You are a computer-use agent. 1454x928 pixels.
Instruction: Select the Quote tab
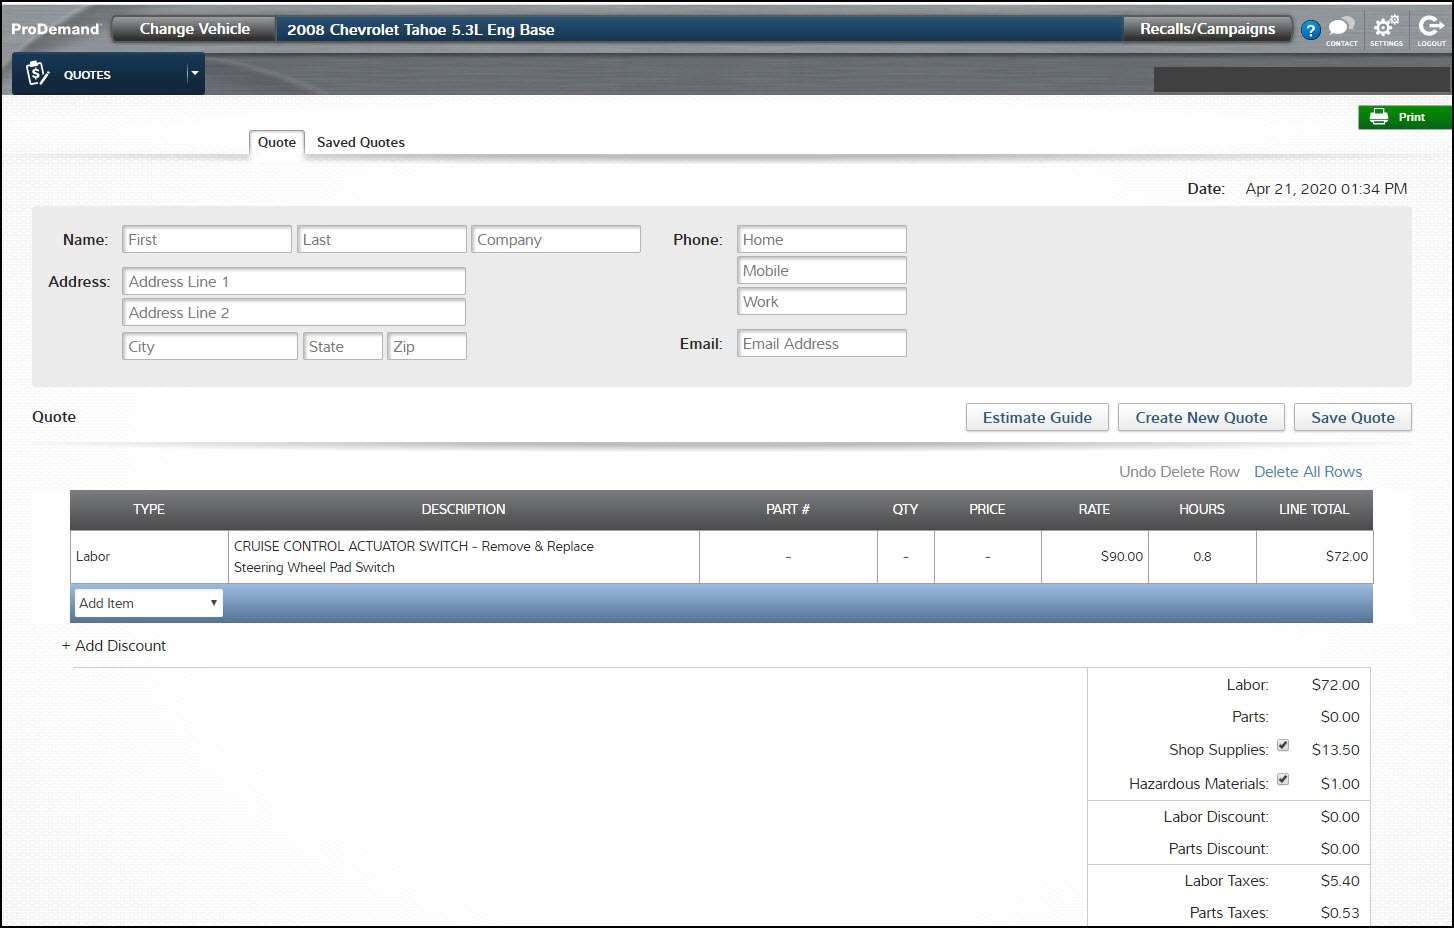pyautogui.click(x=277, y=142)
